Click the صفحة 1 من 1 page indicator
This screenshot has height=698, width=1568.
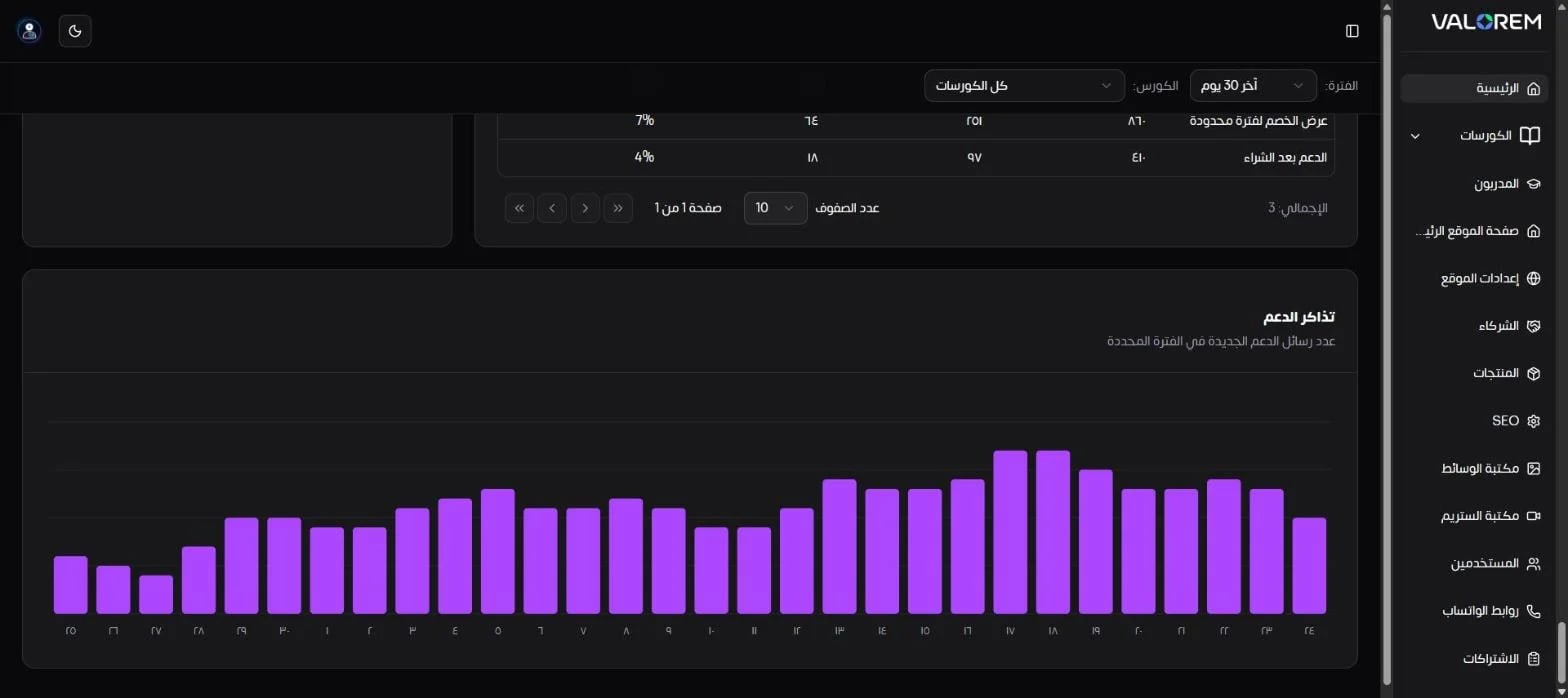pos(688,208)
